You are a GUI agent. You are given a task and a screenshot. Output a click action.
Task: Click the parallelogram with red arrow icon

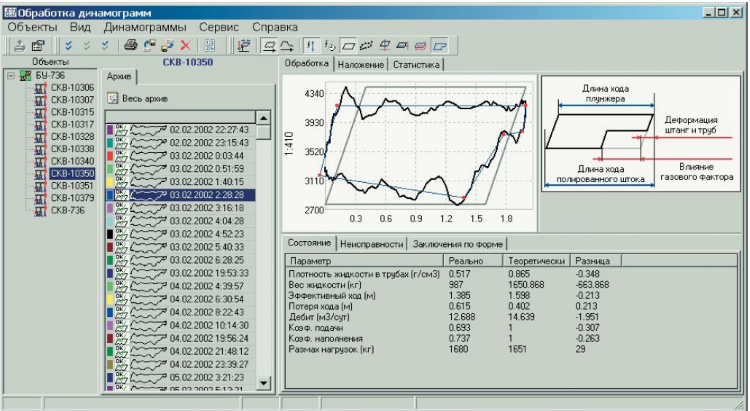(x=402, y=45)
